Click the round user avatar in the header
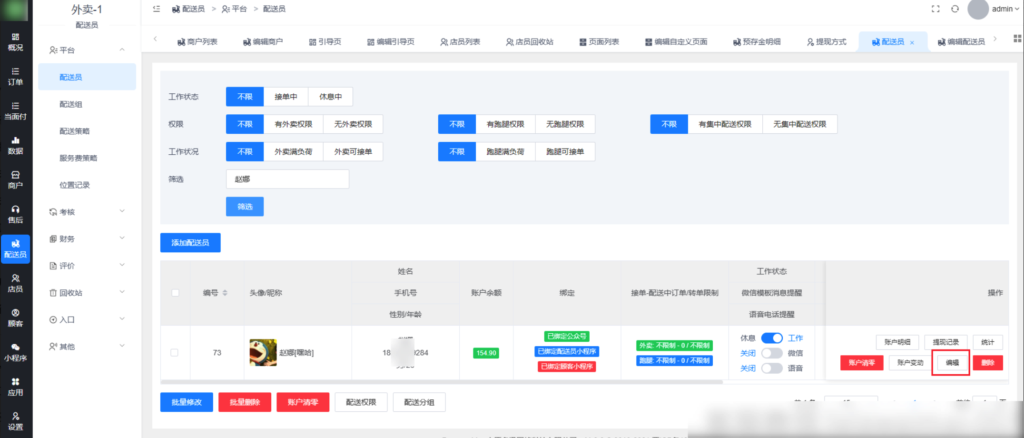This screenshot has width=1024, height=438. [978, 9]
